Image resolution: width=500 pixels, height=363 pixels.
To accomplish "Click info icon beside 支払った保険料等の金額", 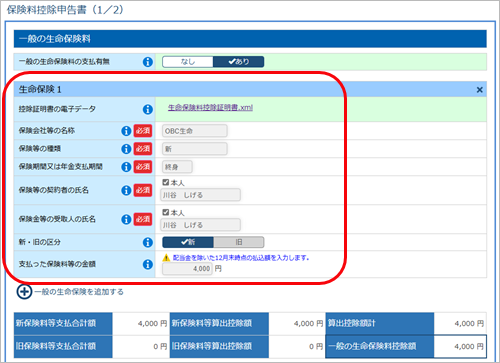I will click(148, 264).
